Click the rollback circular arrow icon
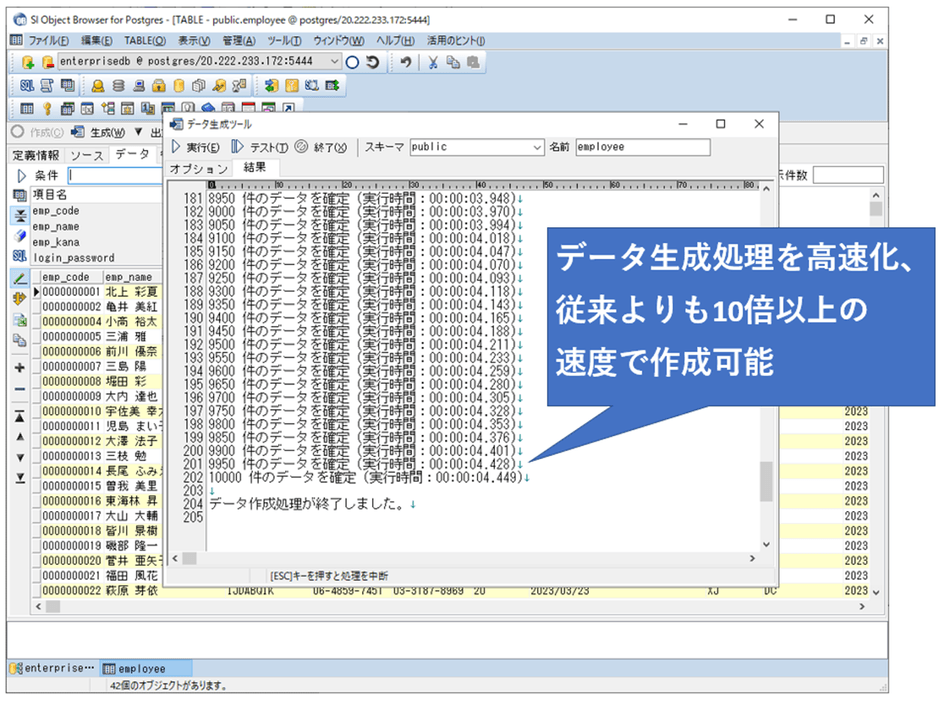940x702 pixels. click(372, 62)
